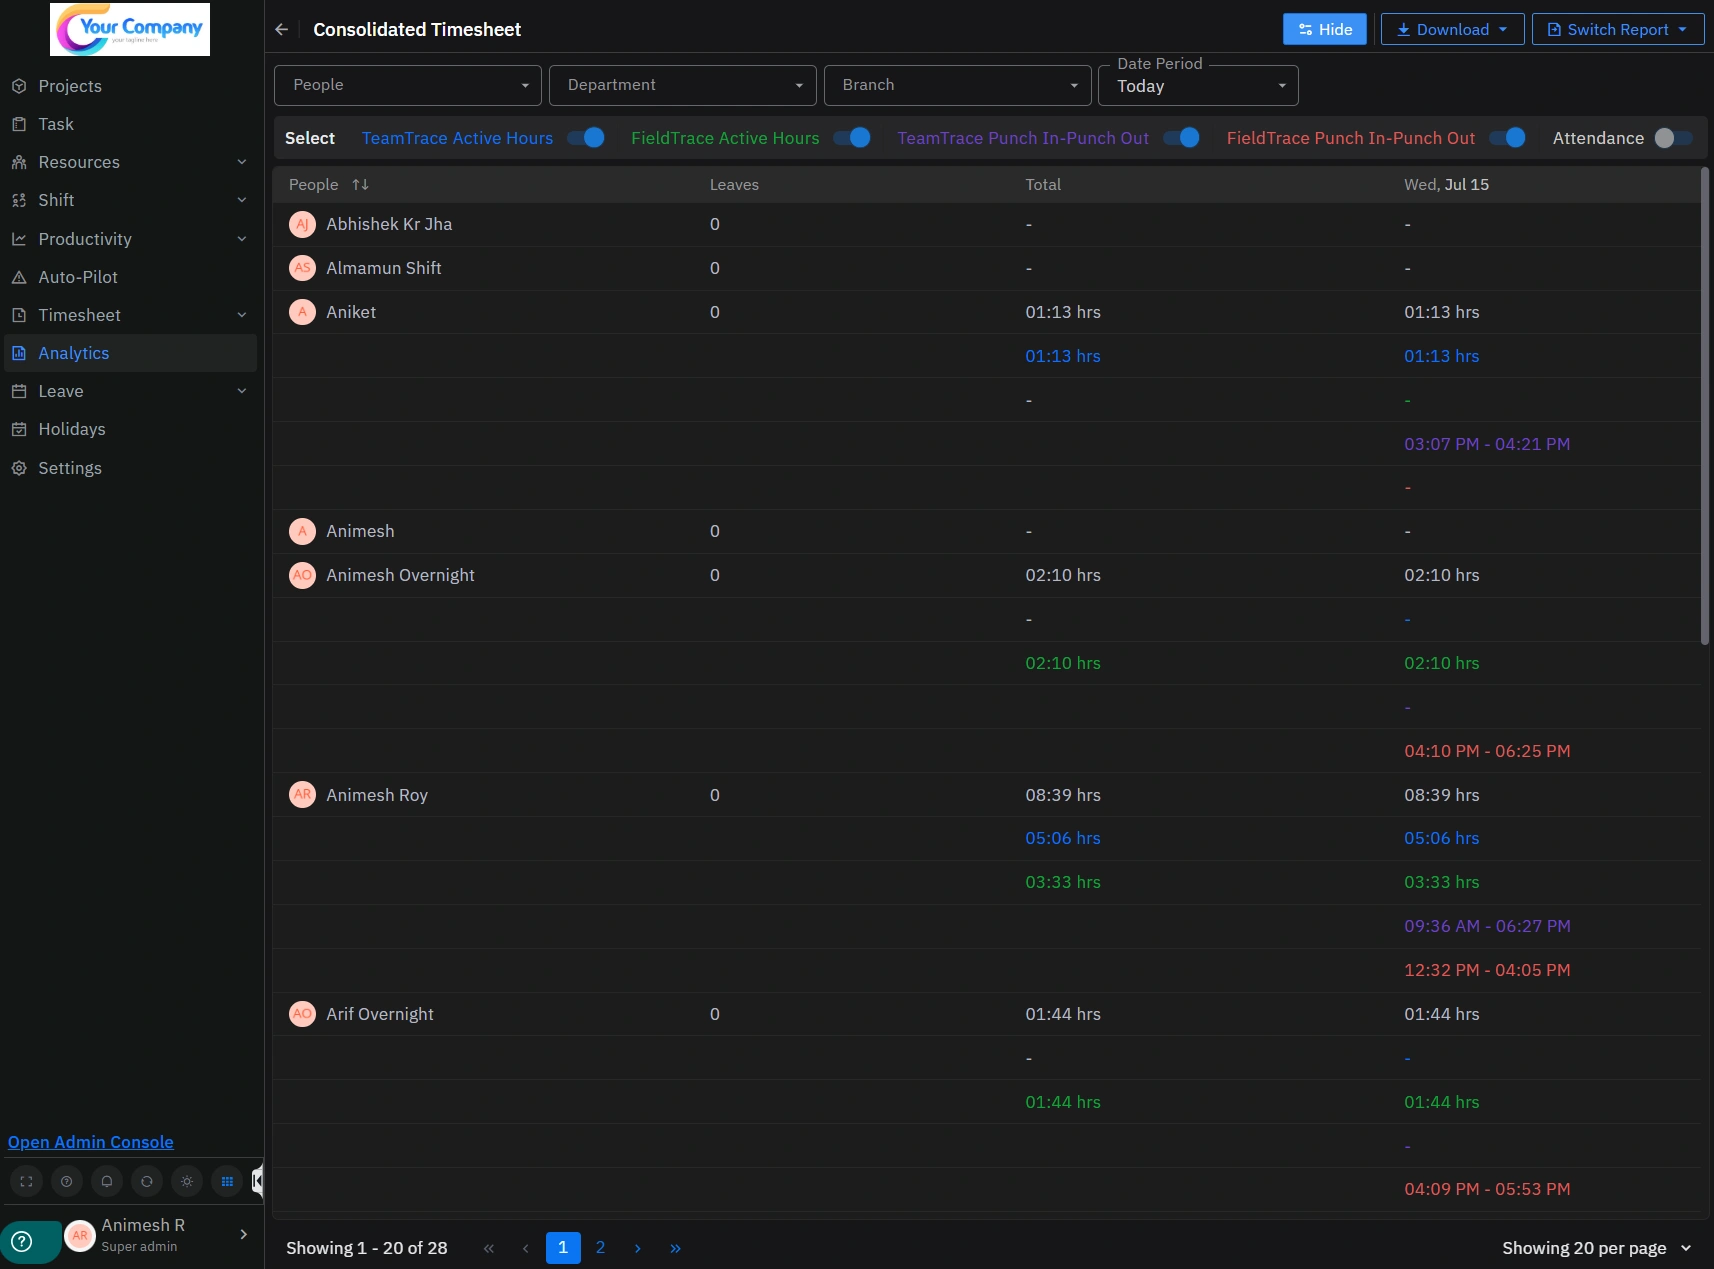
Task: Open the Branch filter dropdown
Action: (957, 85)
